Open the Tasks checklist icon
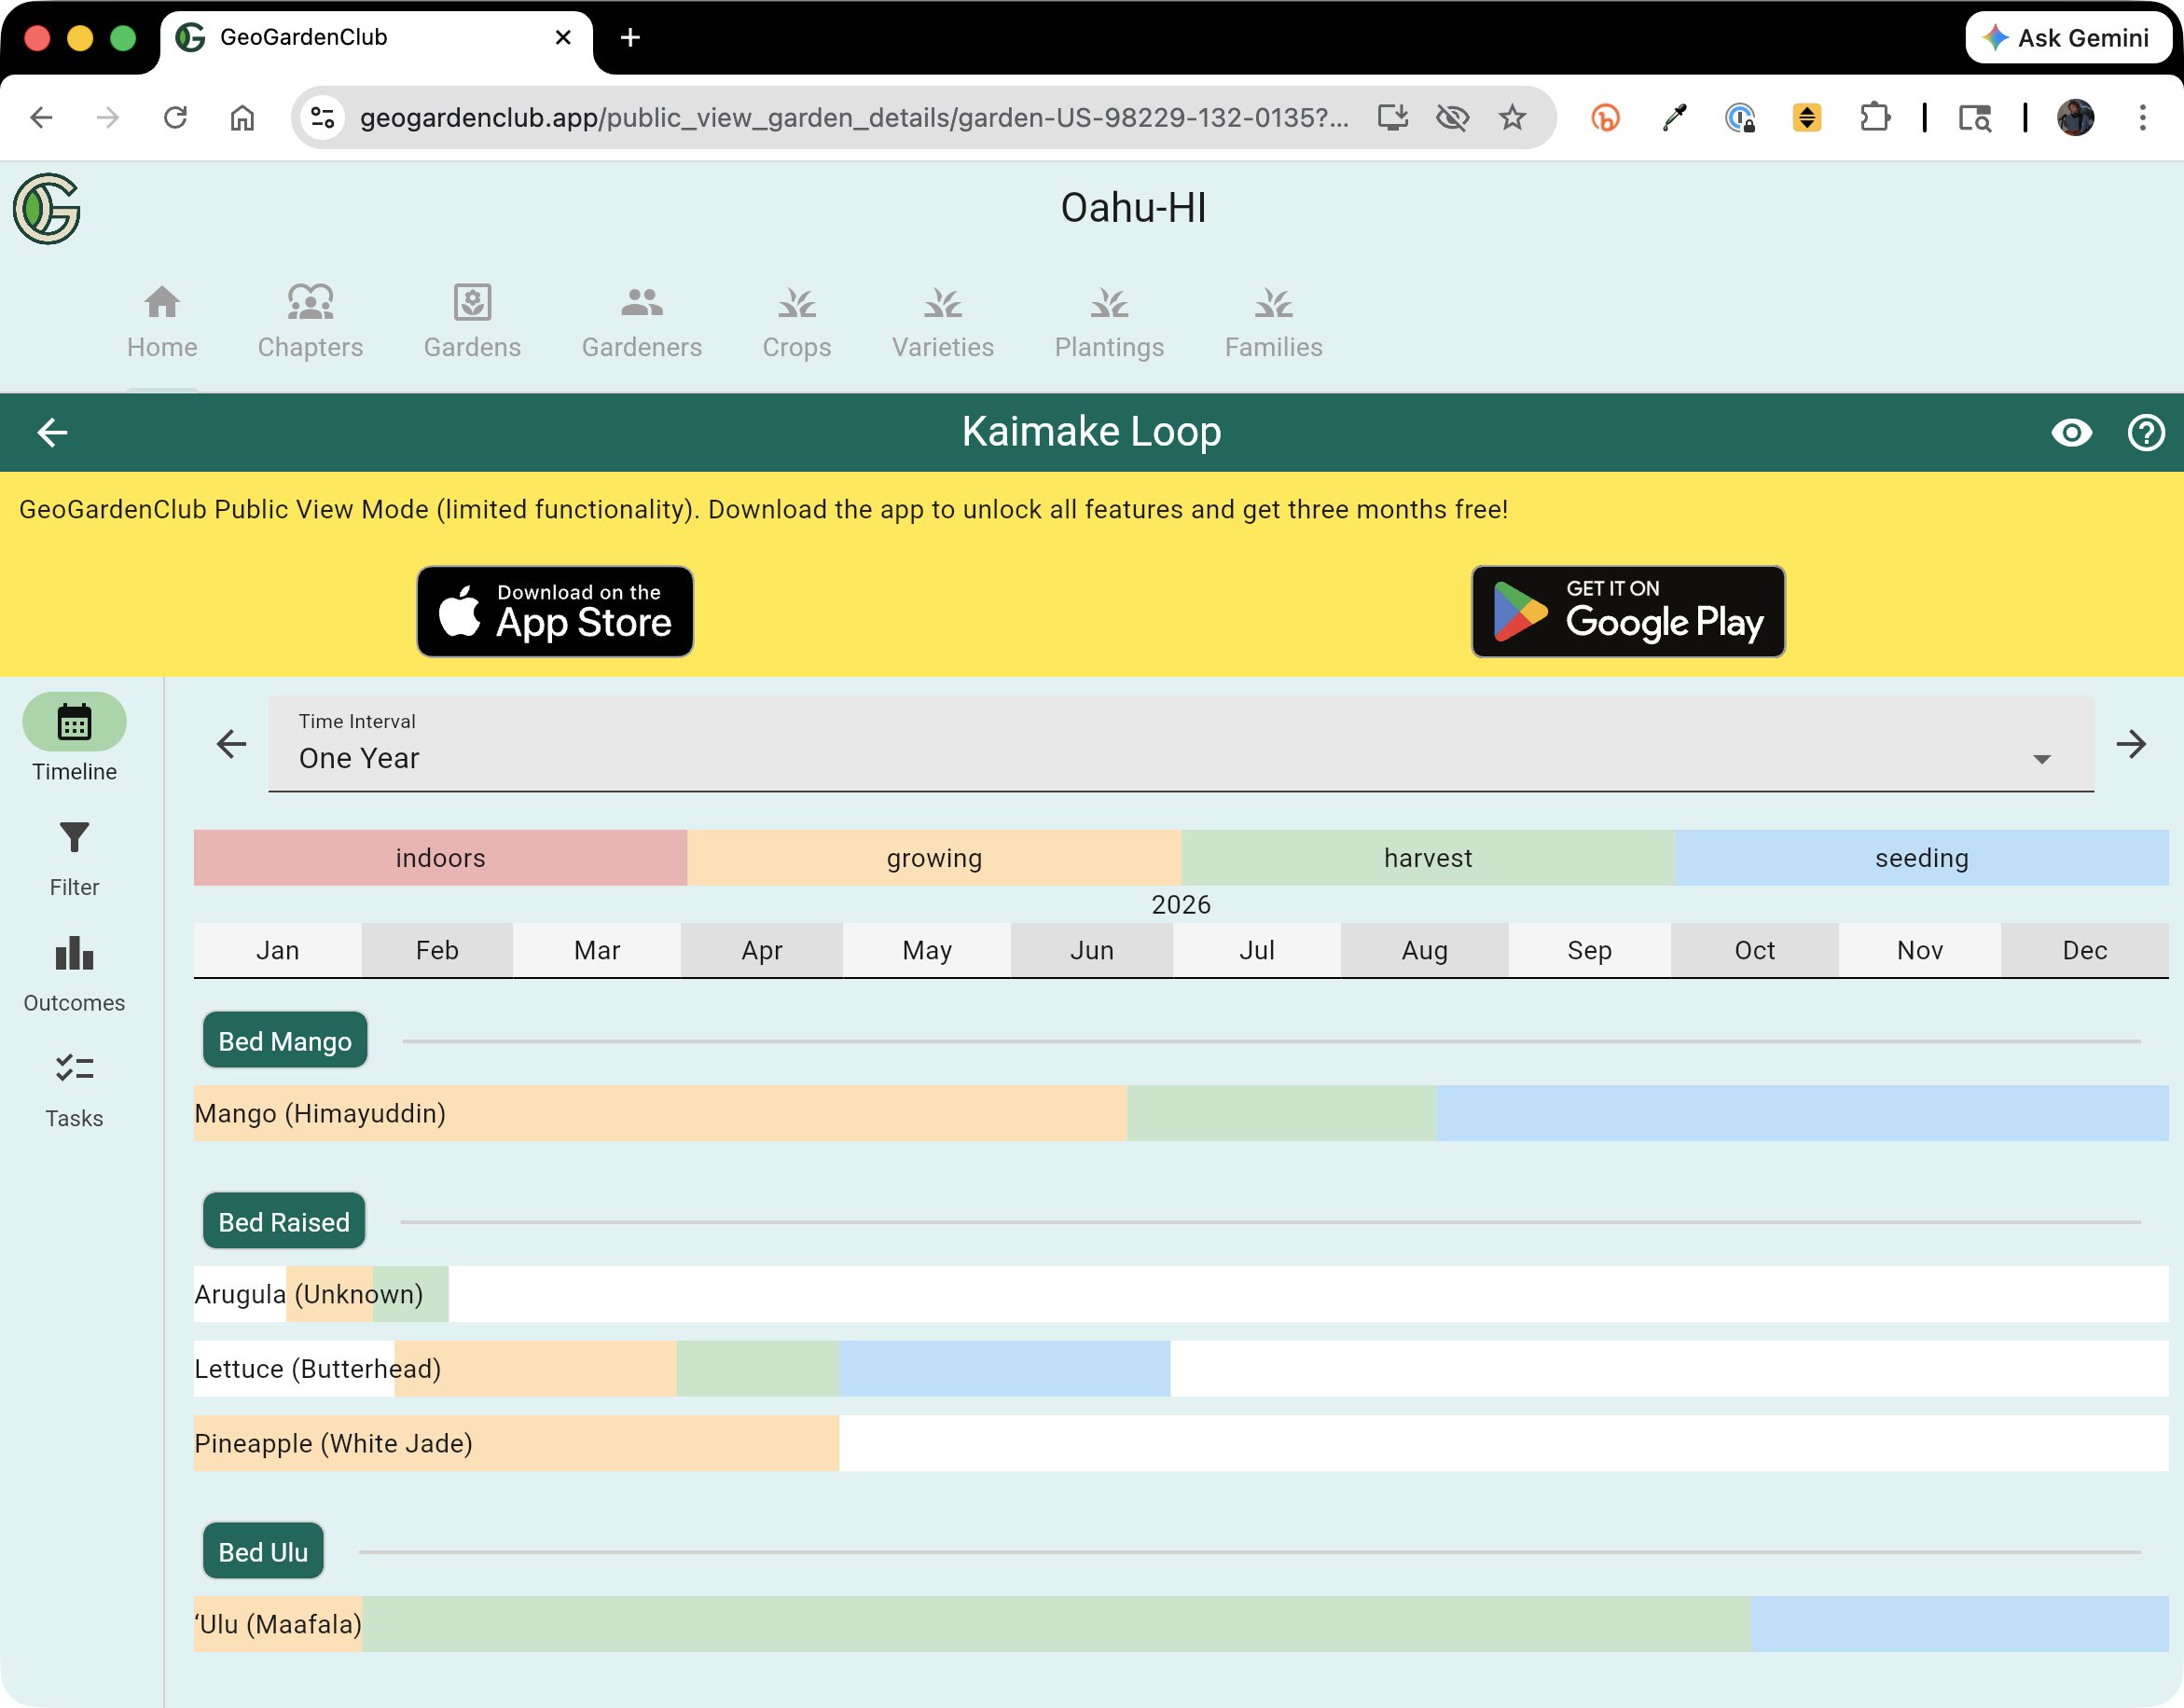2184x1708 pixels. [74, 1069]
